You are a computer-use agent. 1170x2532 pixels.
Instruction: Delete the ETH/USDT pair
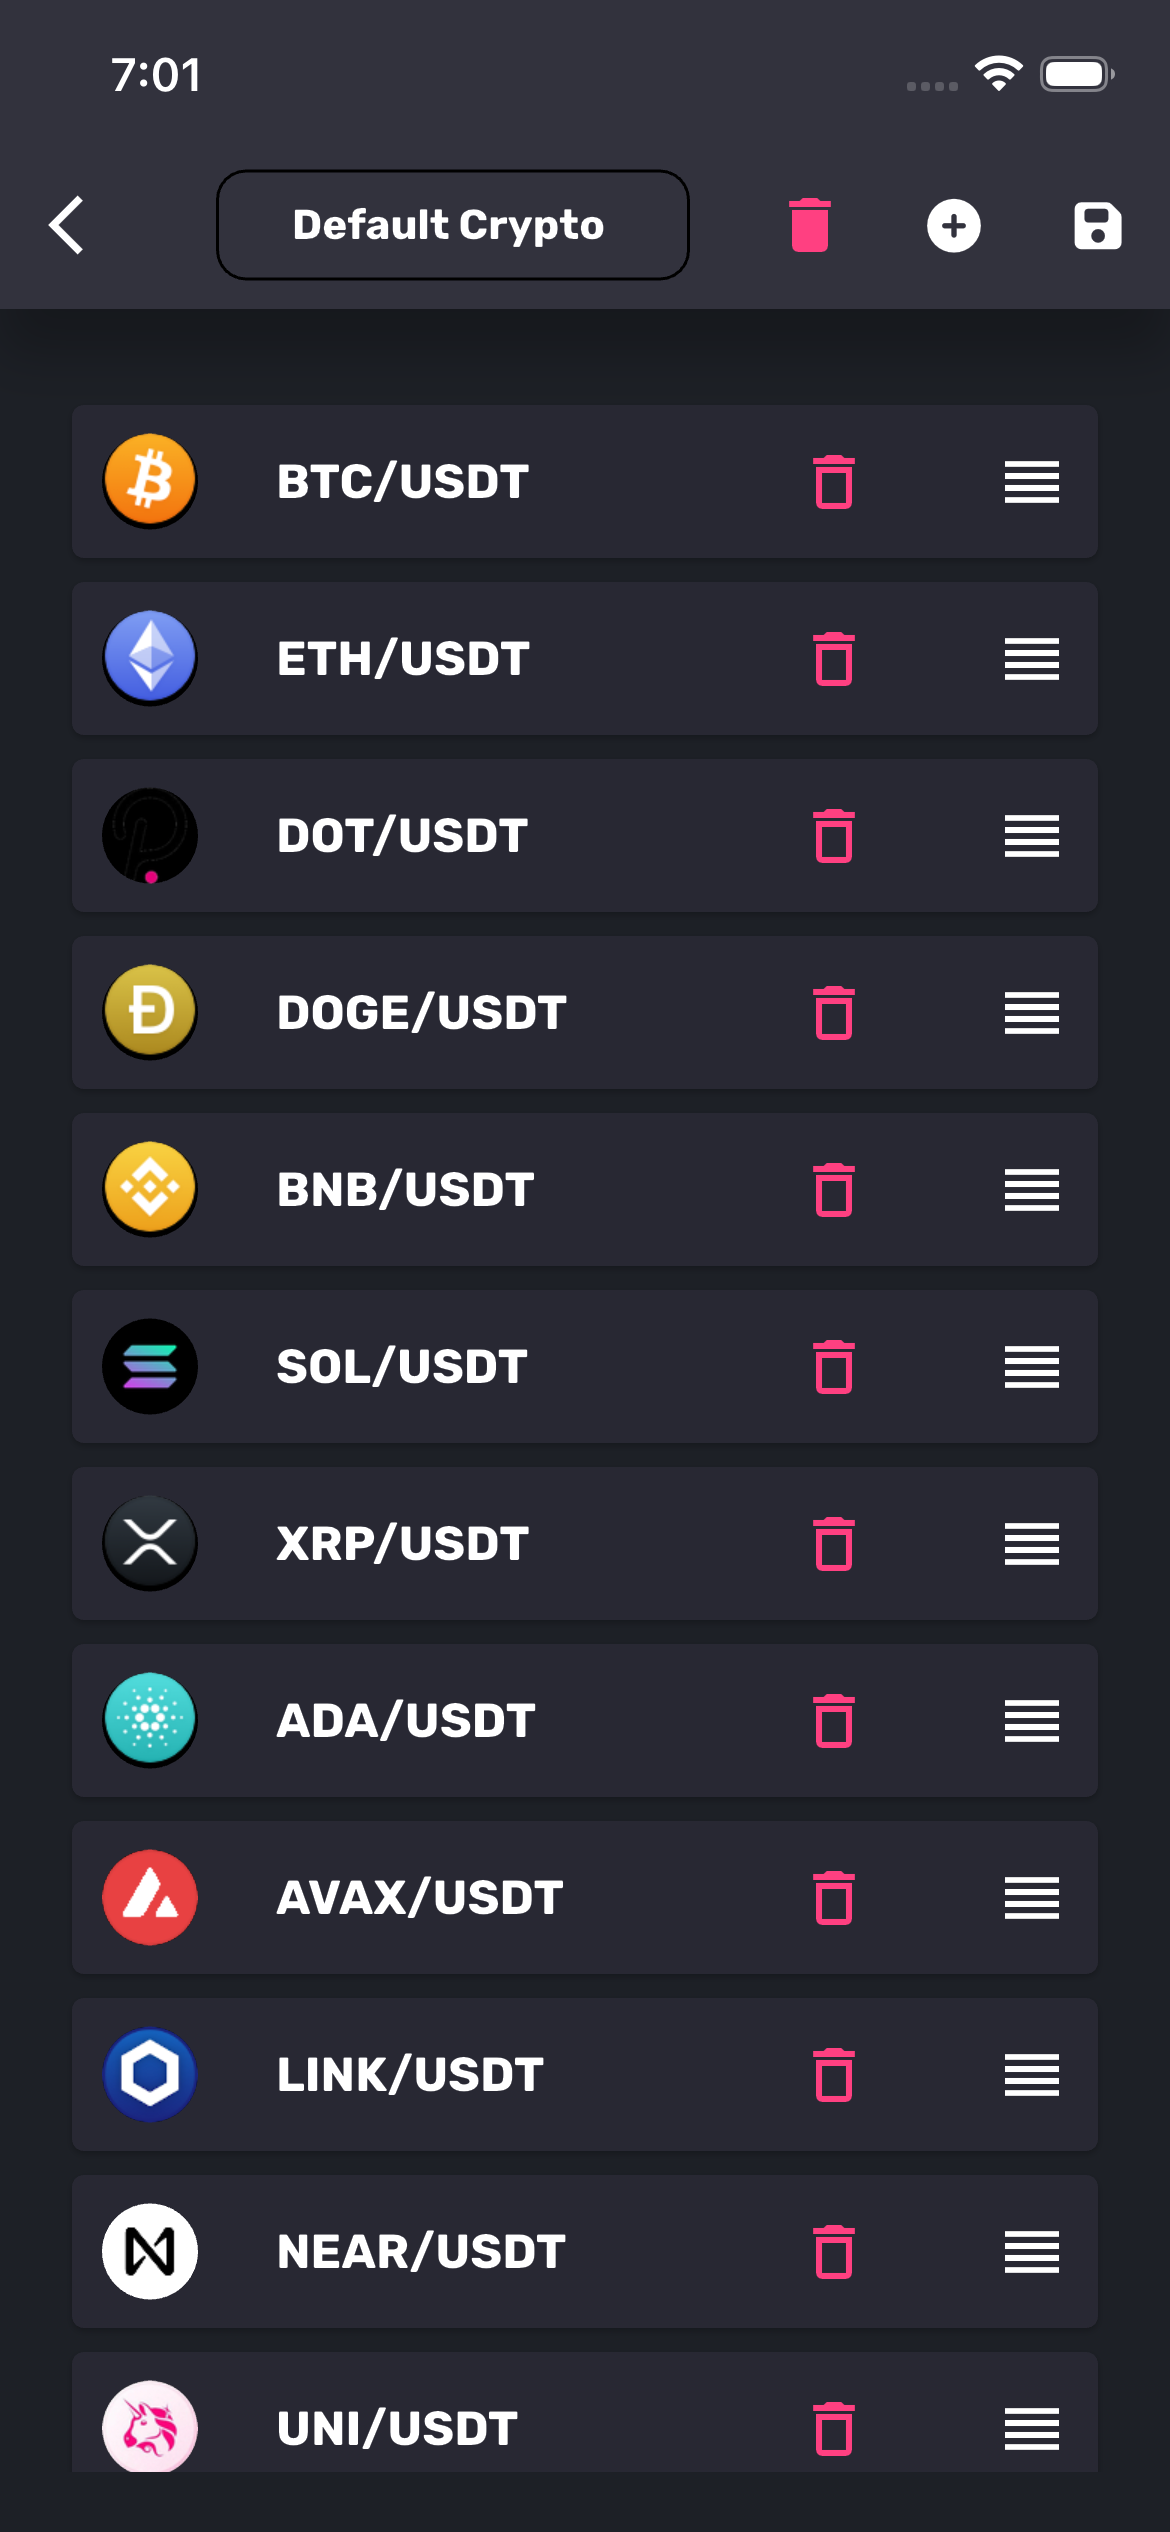[833, 659]
